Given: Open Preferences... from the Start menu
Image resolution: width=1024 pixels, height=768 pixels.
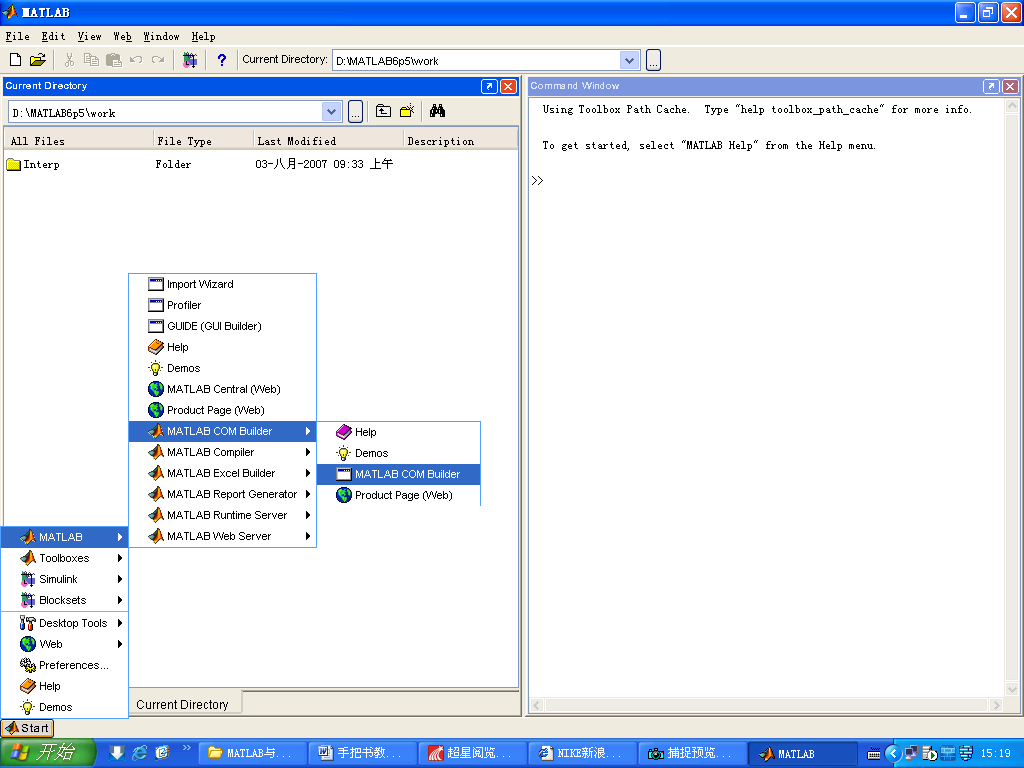Looking at the screenshot, I should [x=65, y=665].
